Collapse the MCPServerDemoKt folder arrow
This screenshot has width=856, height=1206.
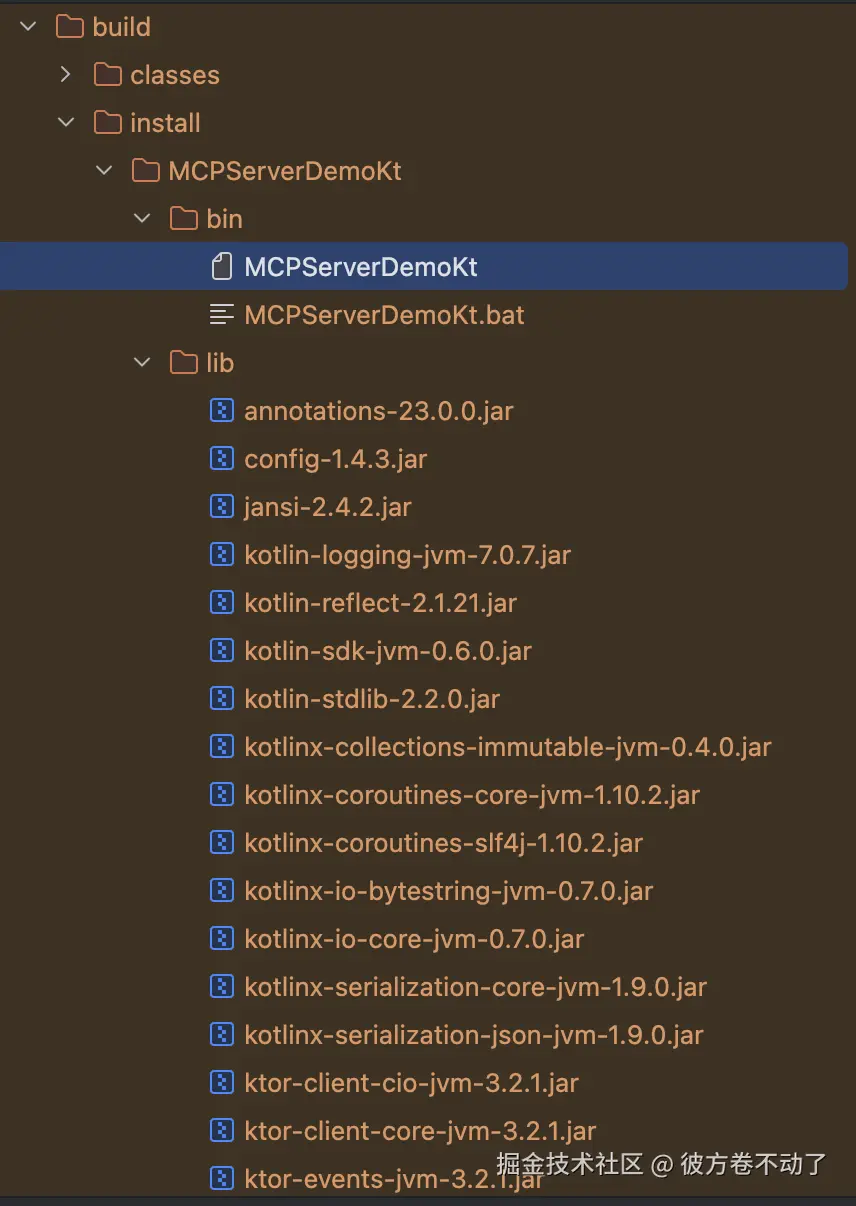104,171
